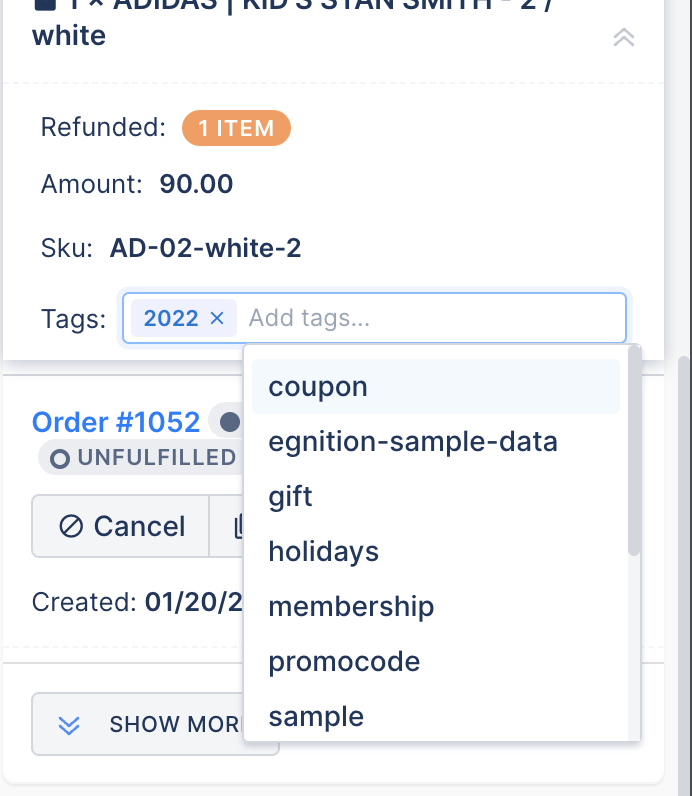This screenshot has height=796, width=692.
Task: Click the tag dropdown list scrollbar
Action: 634,450
